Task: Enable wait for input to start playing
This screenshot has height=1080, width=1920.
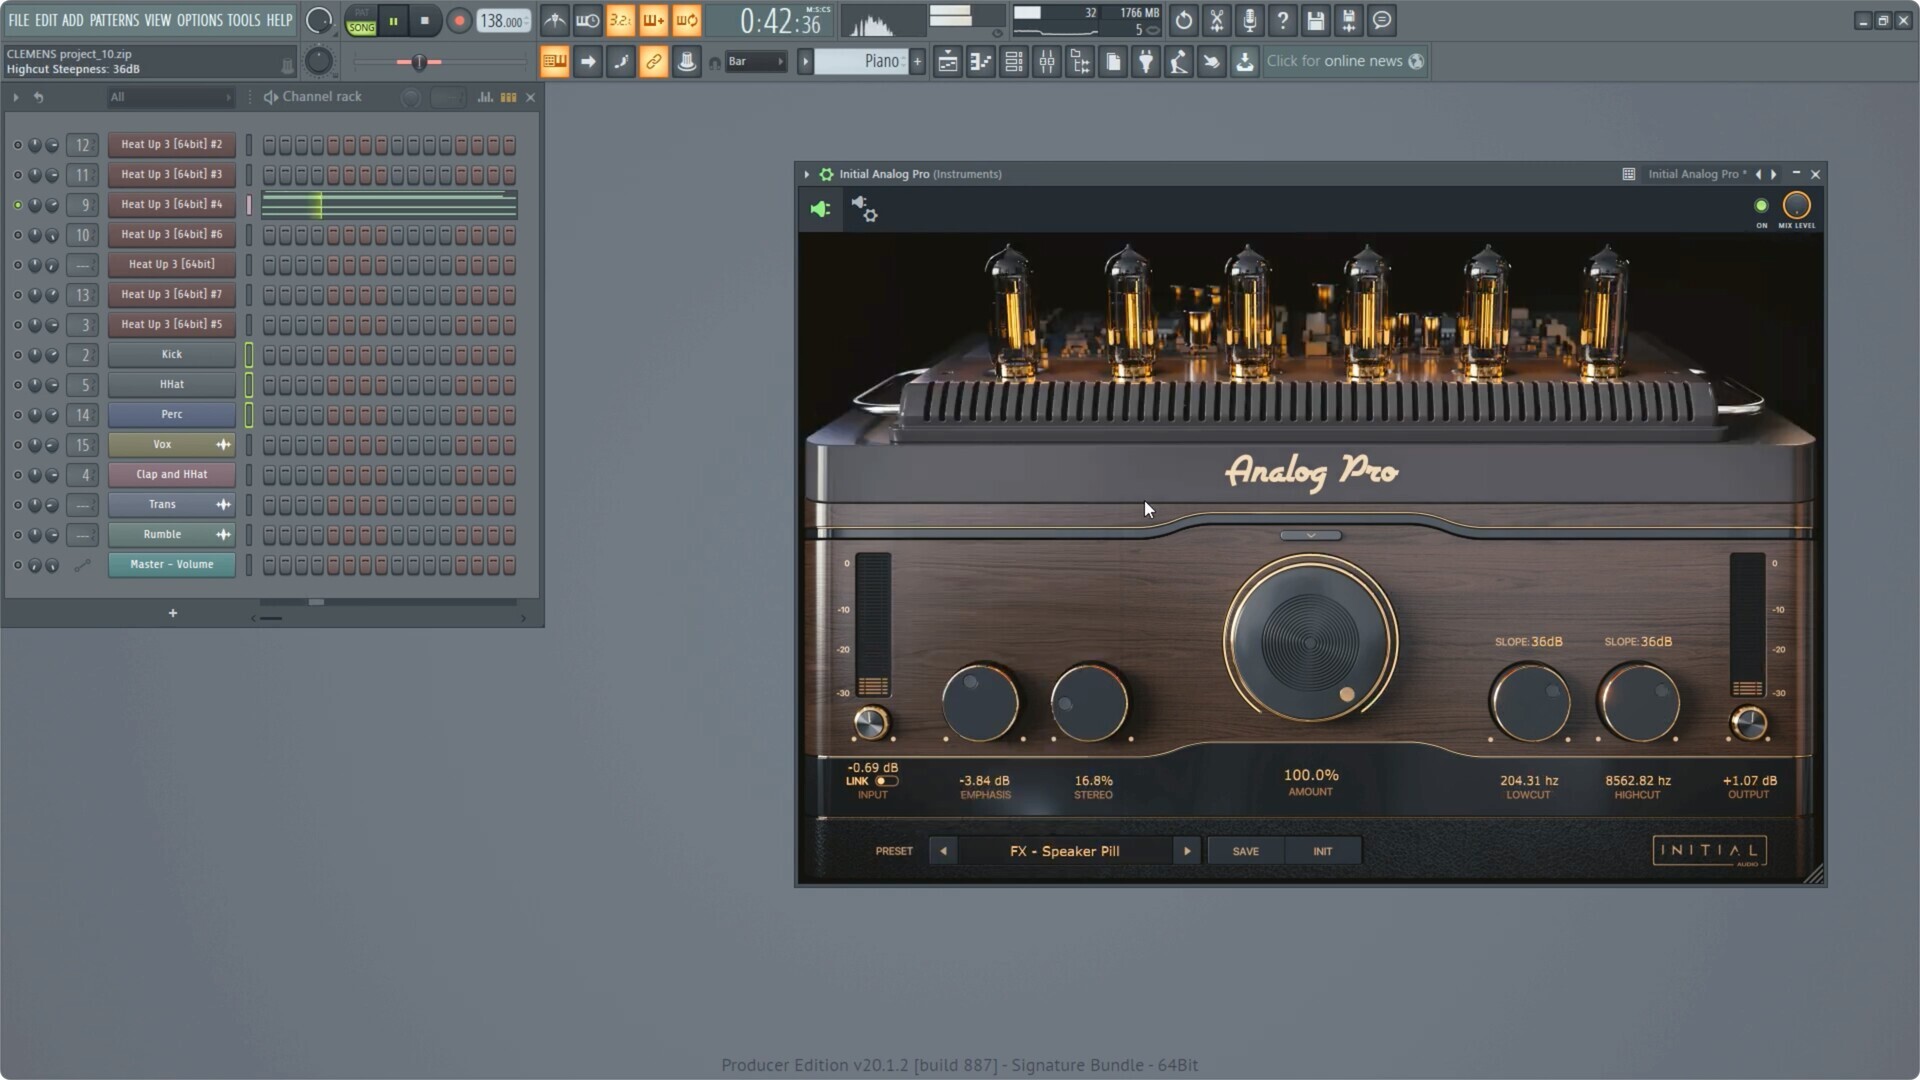Action: (x=588, y=20)
